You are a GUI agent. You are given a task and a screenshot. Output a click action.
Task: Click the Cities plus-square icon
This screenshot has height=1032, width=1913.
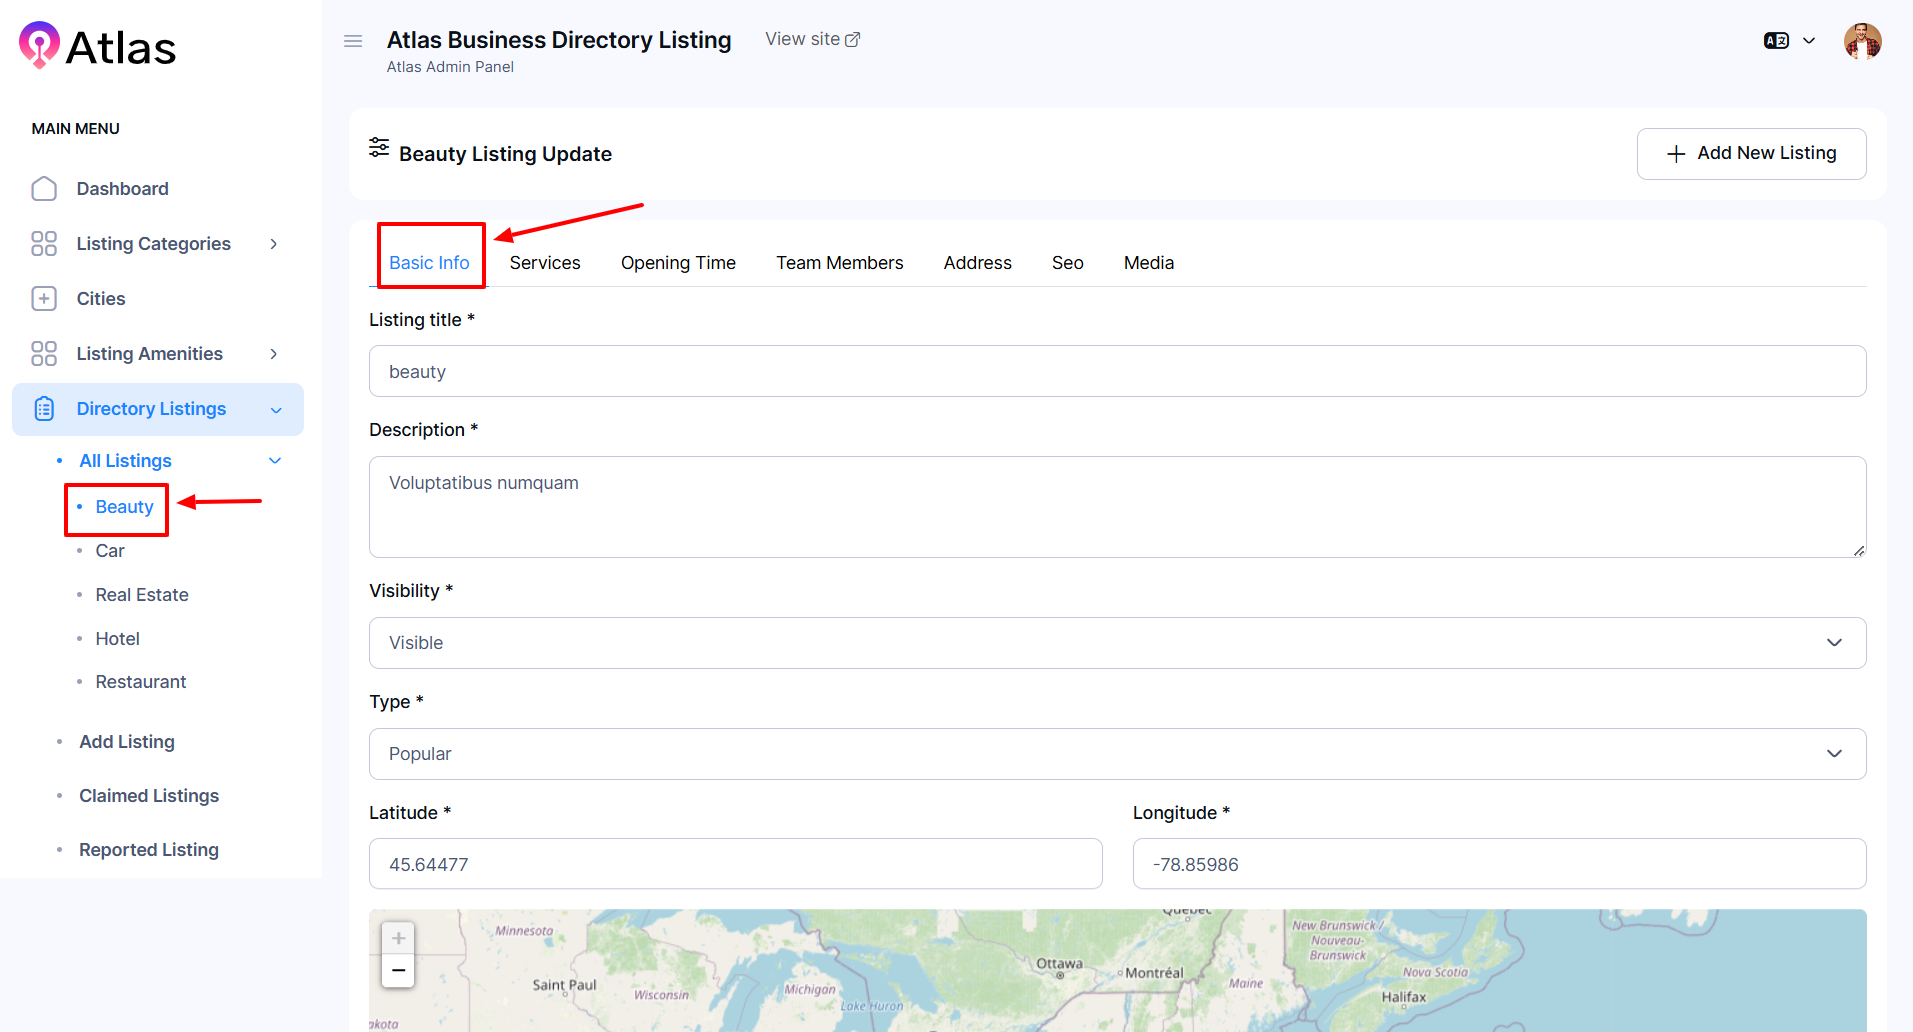(44, 299)
